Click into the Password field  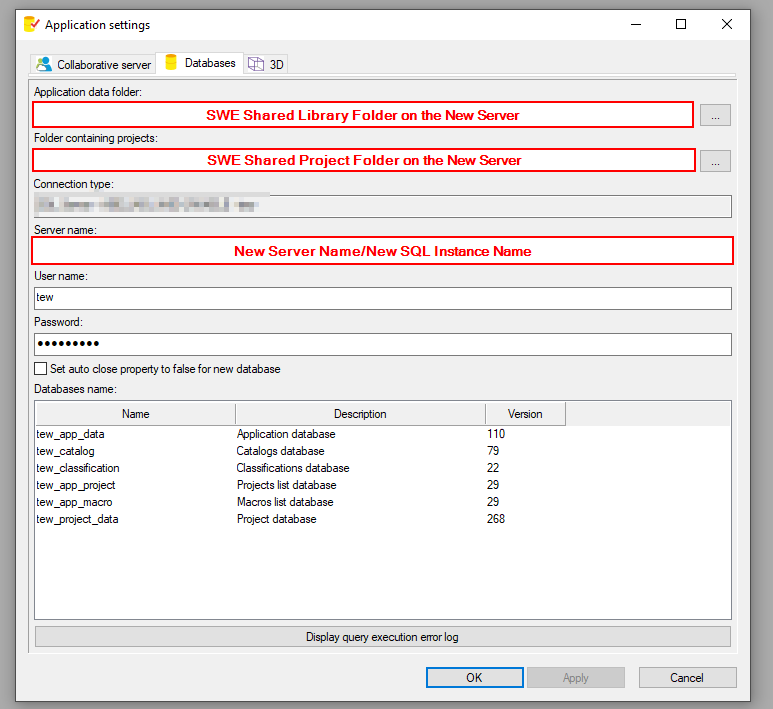[x=382, y=344]
